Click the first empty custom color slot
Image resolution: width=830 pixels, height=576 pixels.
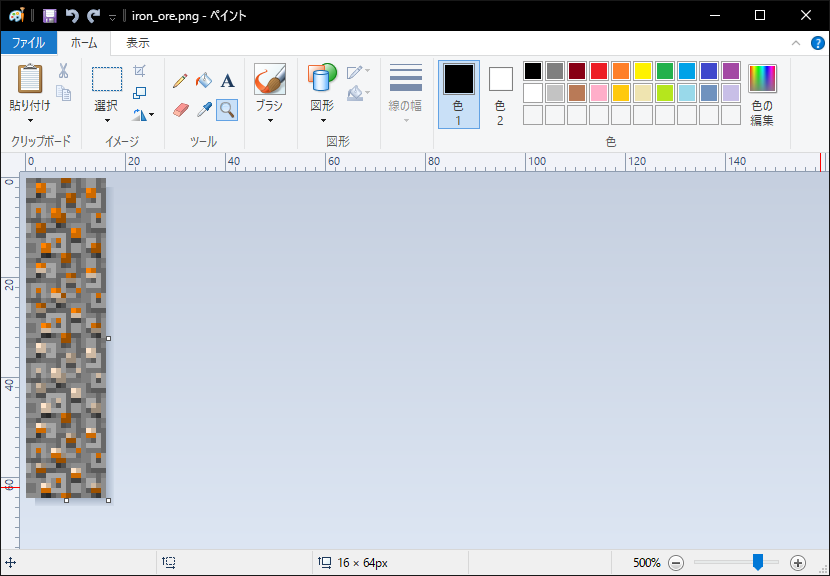533,115
